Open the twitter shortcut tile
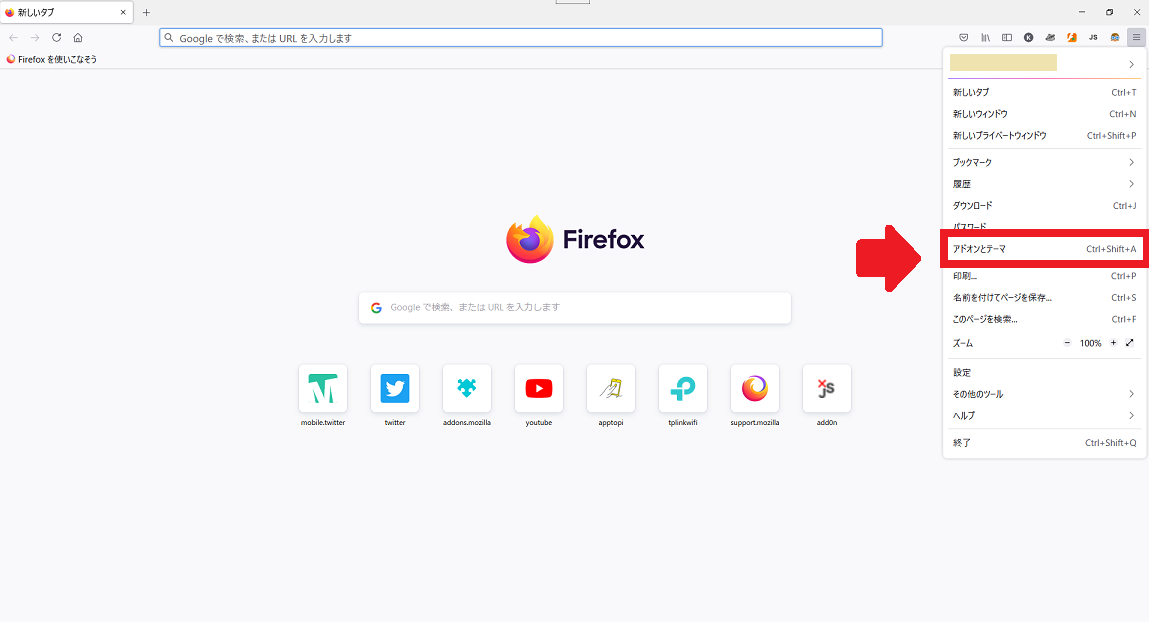 click(395, 388)
